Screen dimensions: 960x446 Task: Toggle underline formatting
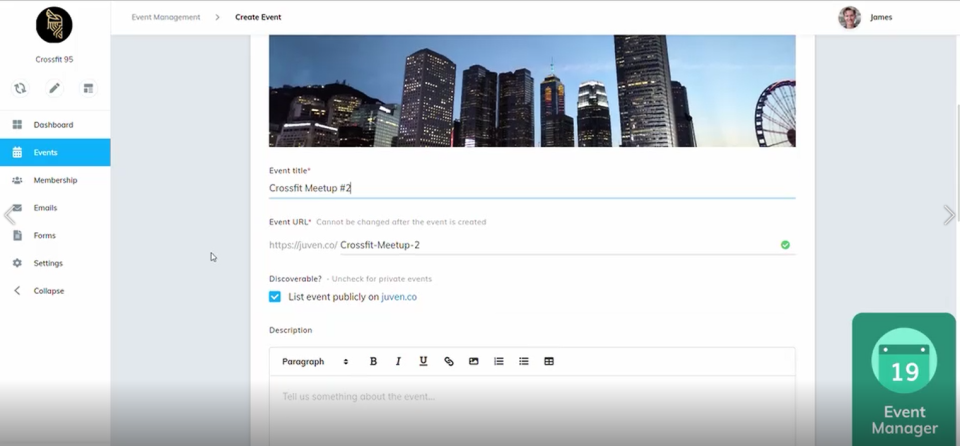point(423,361)
